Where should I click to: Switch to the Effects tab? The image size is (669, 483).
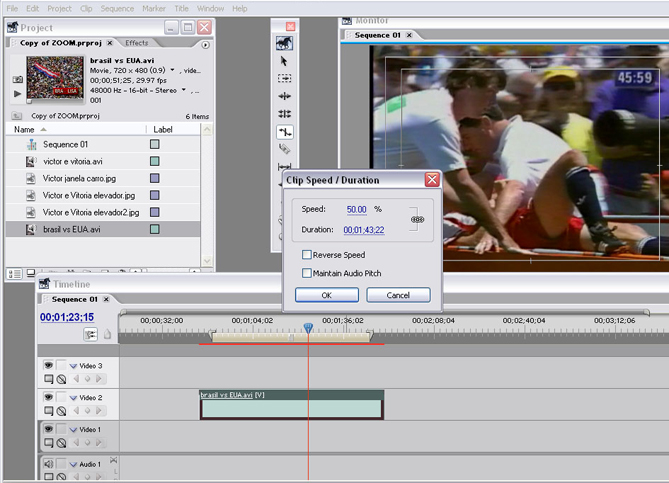tap(136, 43)
